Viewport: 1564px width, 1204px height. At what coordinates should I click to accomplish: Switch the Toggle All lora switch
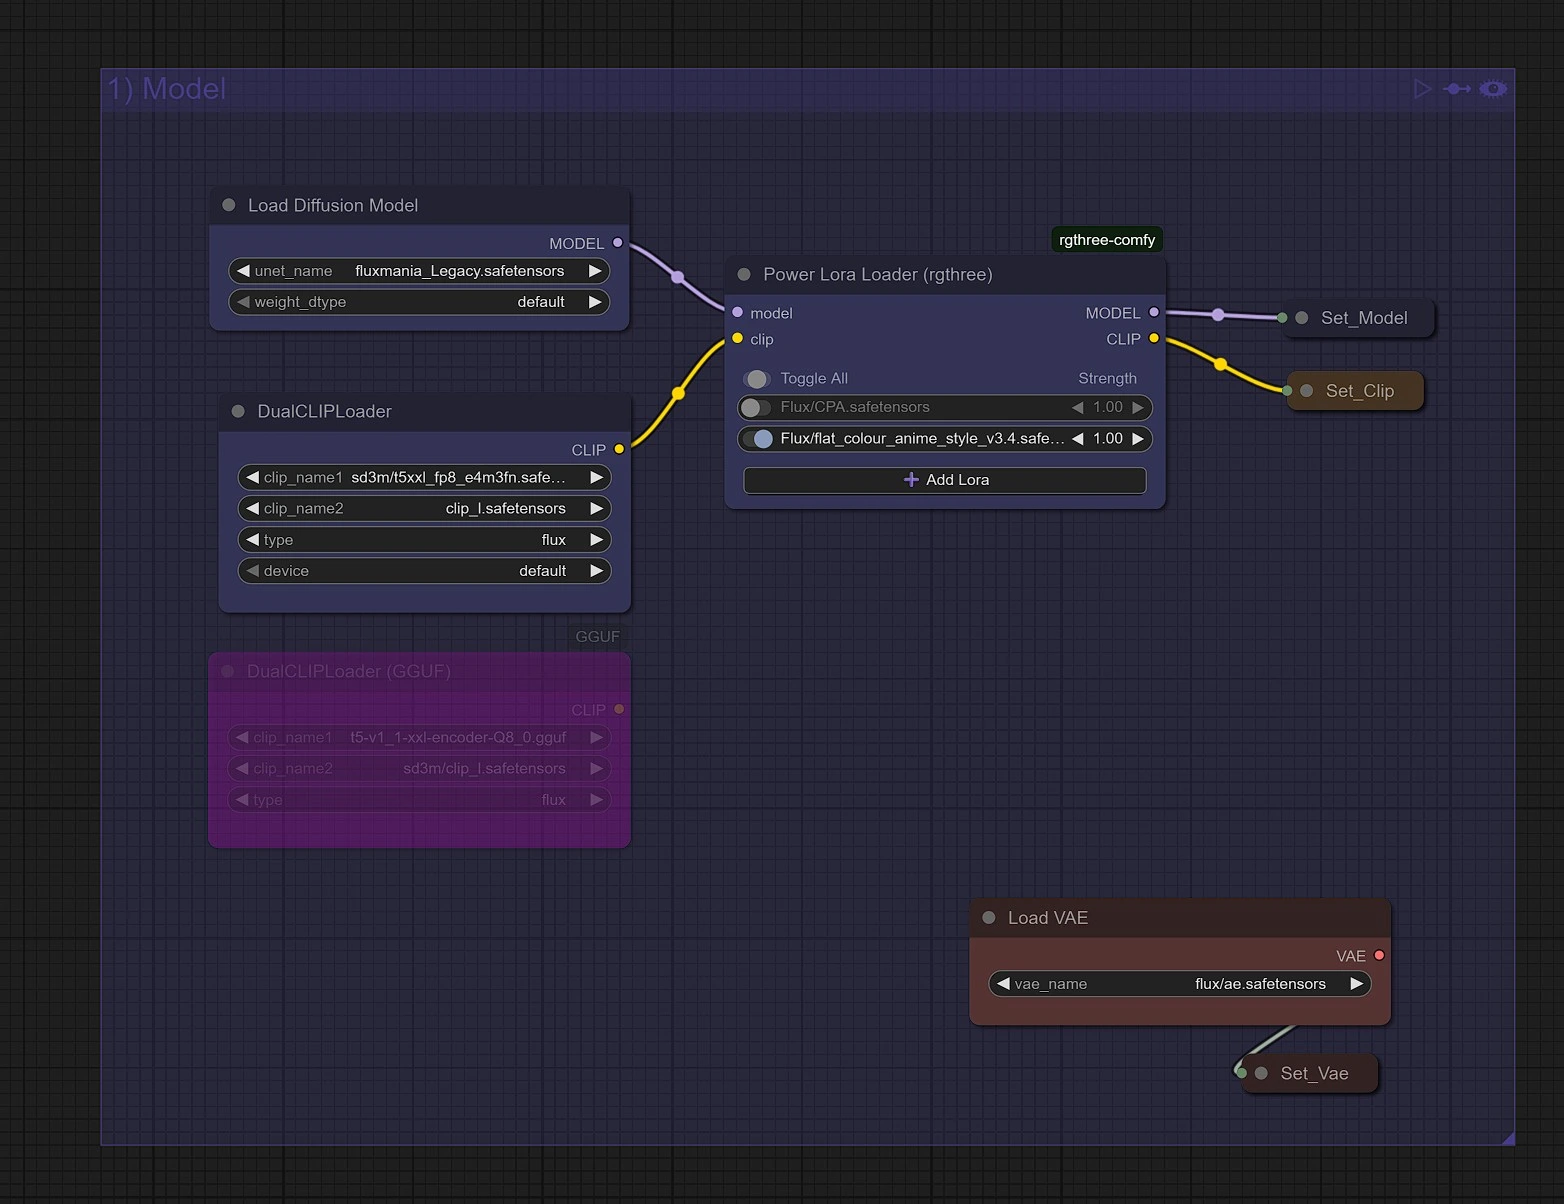tap(756, 379)
